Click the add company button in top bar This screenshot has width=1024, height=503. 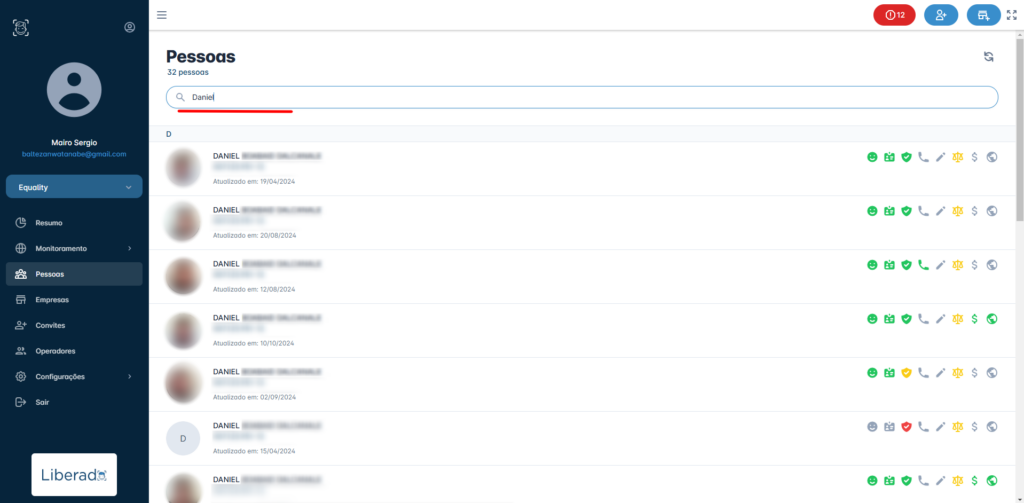984,15
